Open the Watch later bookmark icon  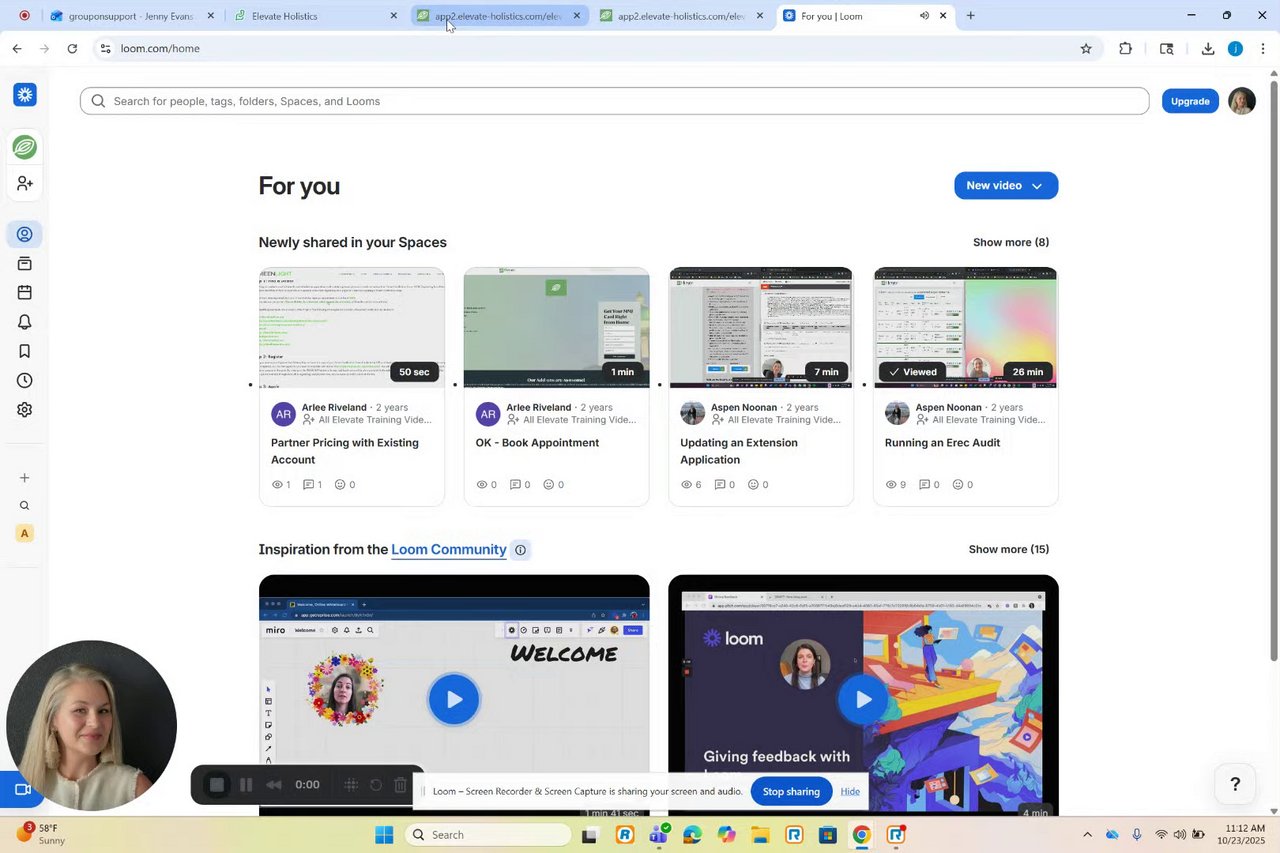[25, 351]
